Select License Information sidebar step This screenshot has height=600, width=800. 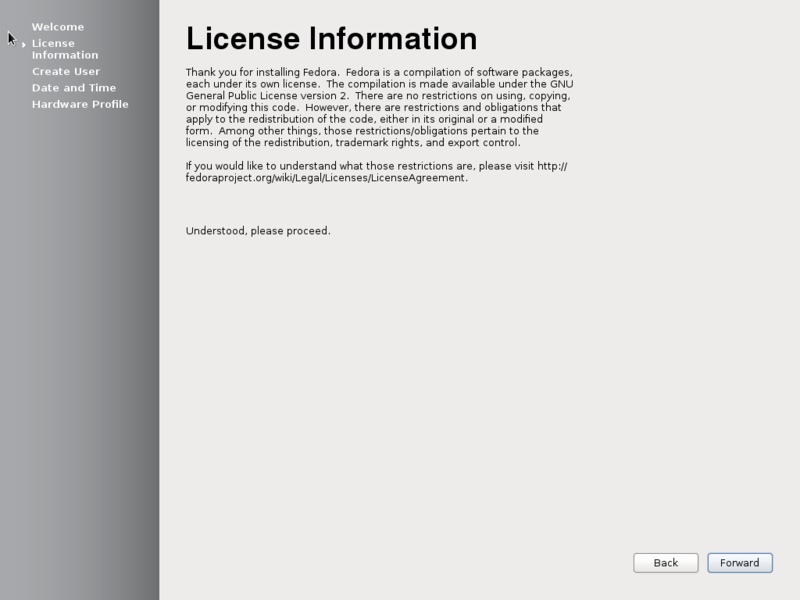click(x=65, y=49)
